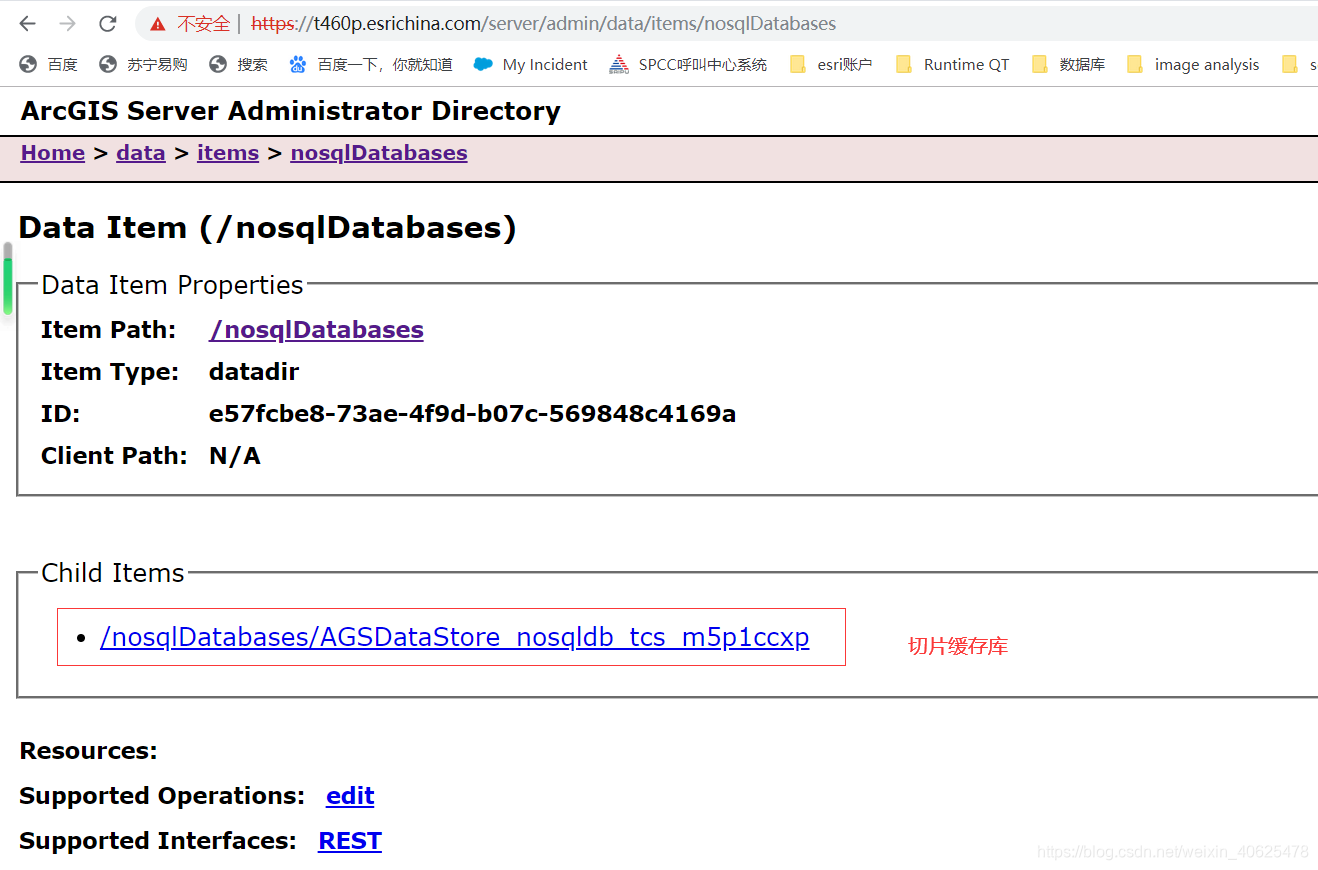Open the My Incident bookmark
The height and width of the screenshot is (870, 1318).
pos(529,64)
